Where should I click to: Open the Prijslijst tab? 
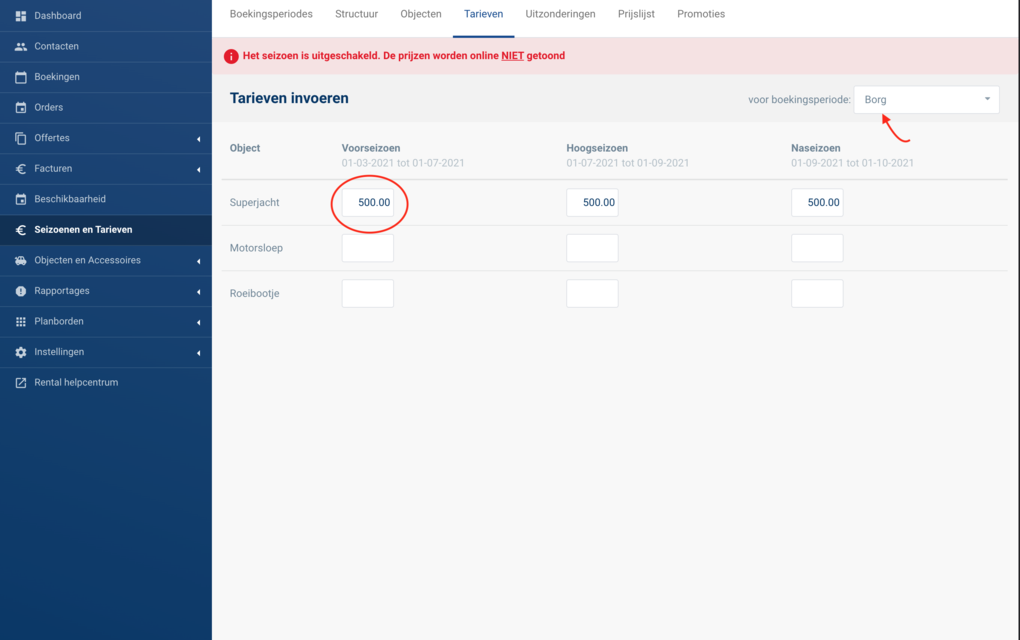click(x=636, y=14)
